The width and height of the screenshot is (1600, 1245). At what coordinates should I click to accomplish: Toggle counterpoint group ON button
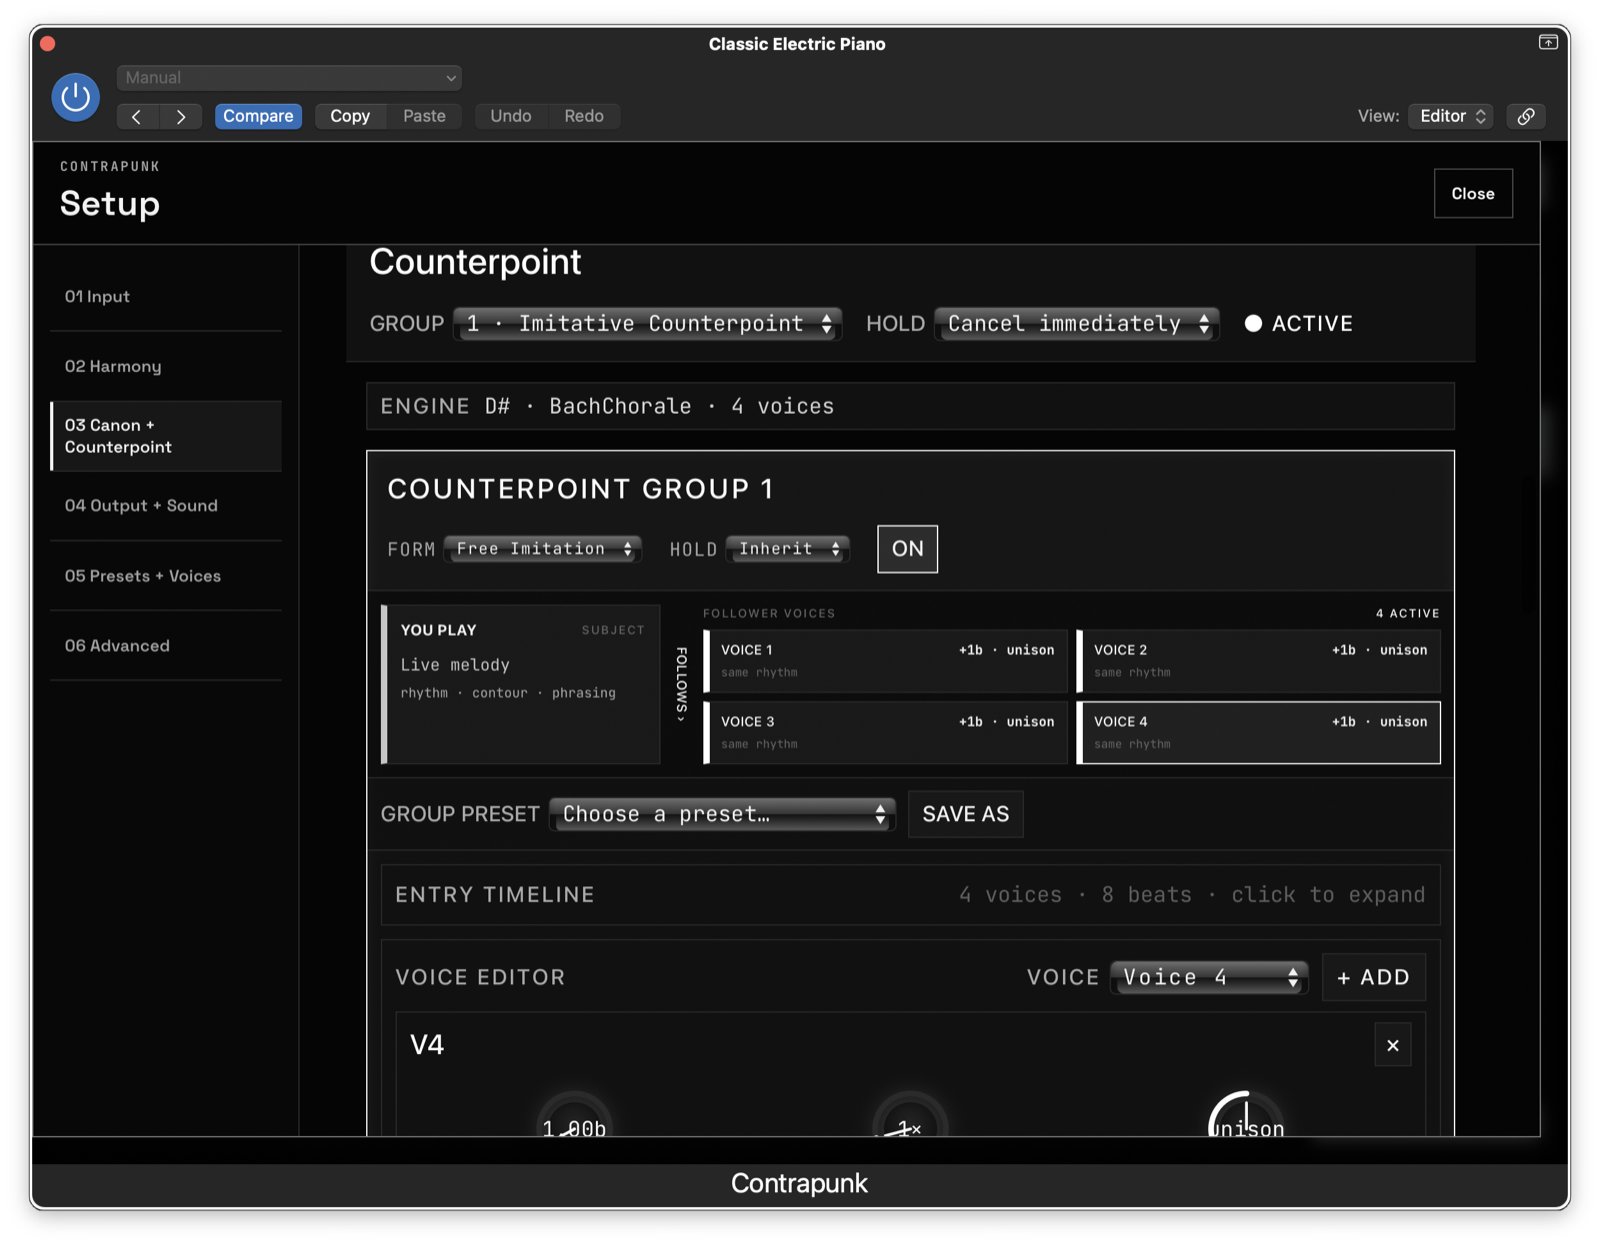[907, 549]
